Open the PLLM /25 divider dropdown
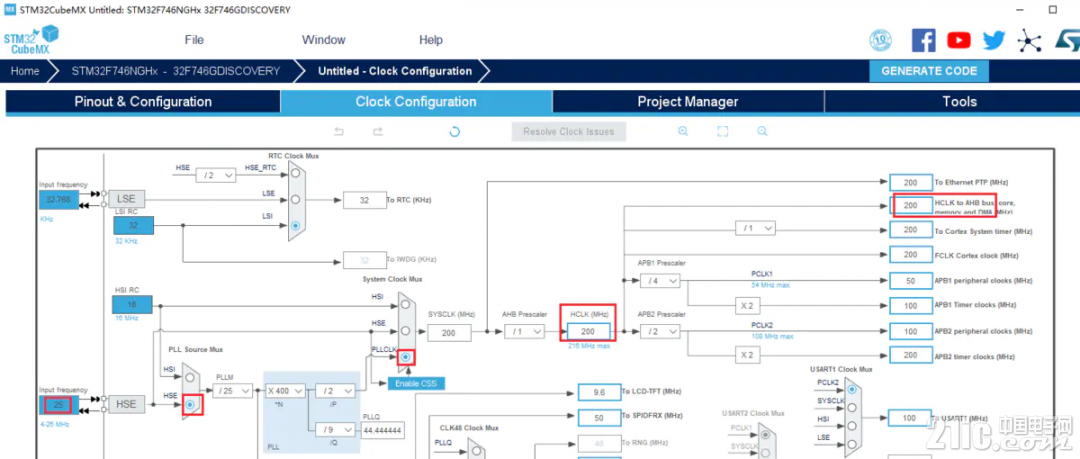This screenshot has width=1080, height=459. pyautogui.click(x=233, y=391)
